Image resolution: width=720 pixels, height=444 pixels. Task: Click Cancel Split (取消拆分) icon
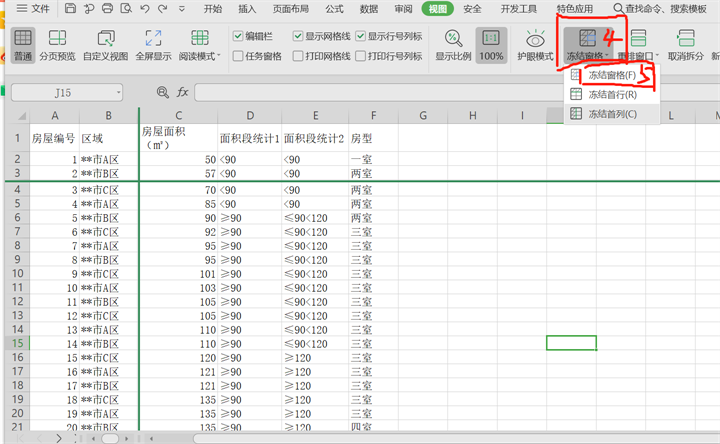(686, 40)
